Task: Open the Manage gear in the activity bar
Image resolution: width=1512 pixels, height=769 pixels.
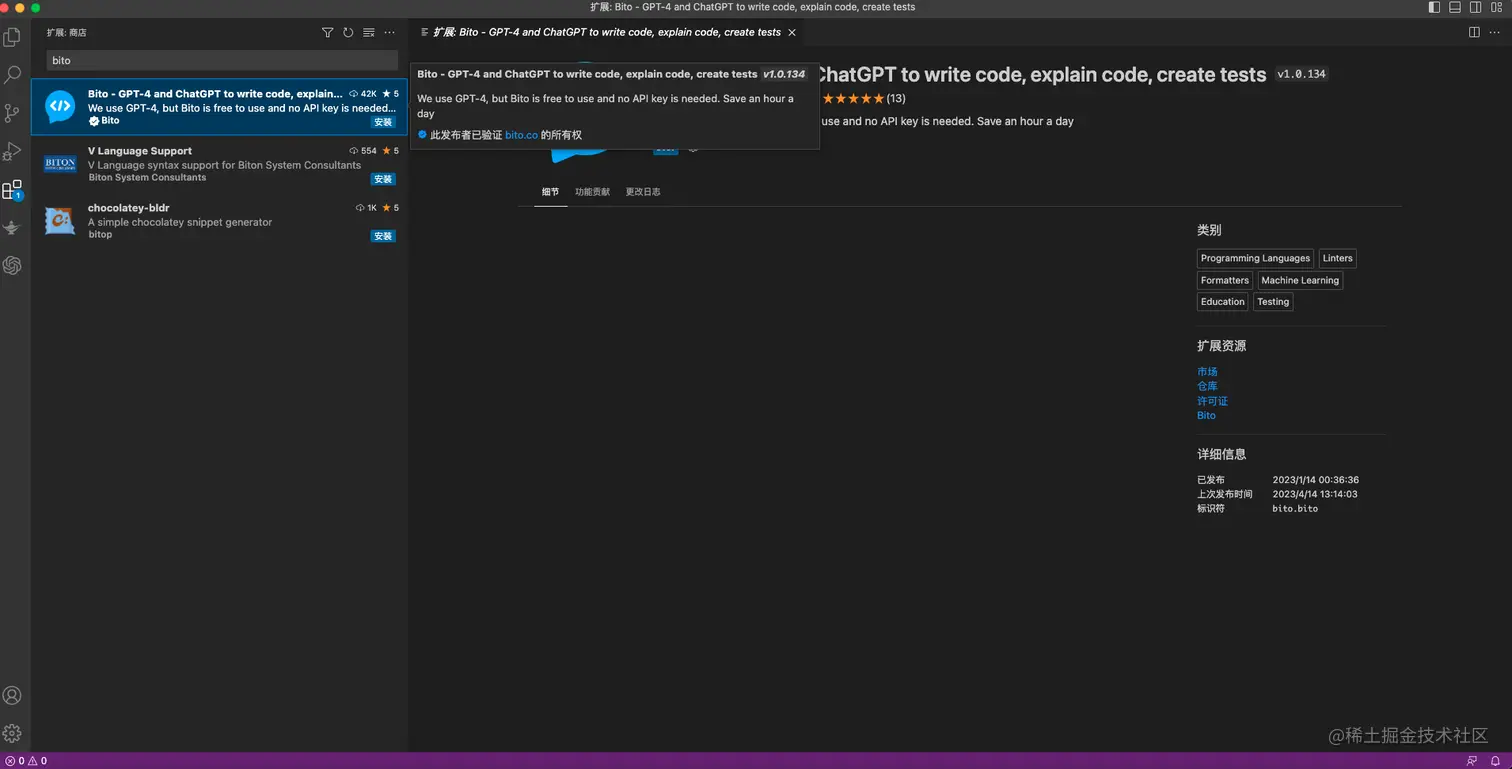Action: point(12,733)
